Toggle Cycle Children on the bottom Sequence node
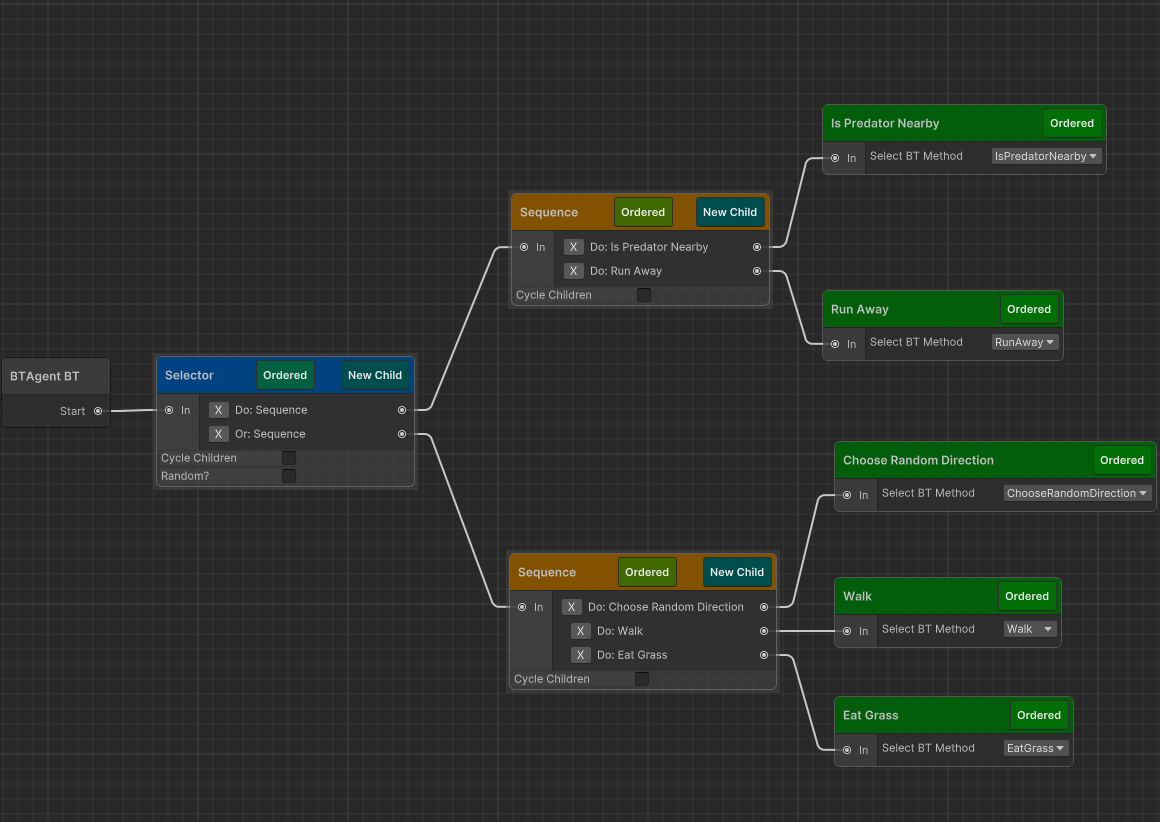1160x822 pixels. click(641, 678)
